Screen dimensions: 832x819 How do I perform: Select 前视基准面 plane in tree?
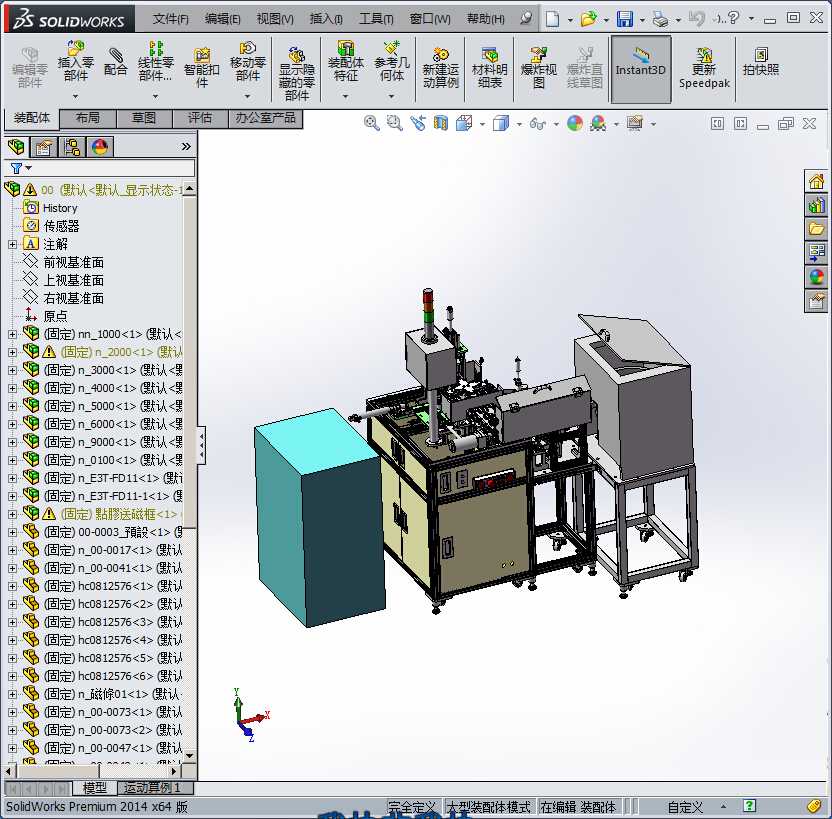click(73, 263)
